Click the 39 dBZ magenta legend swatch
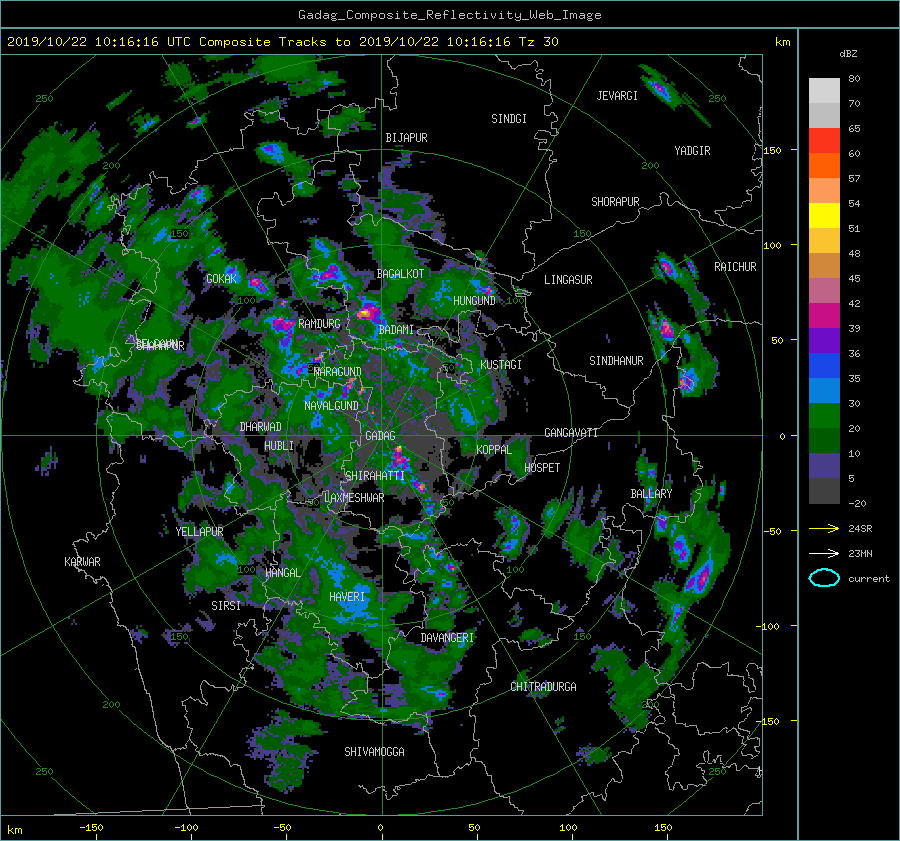This screenshot has height=841, width=900. click(x=824, y=316)
